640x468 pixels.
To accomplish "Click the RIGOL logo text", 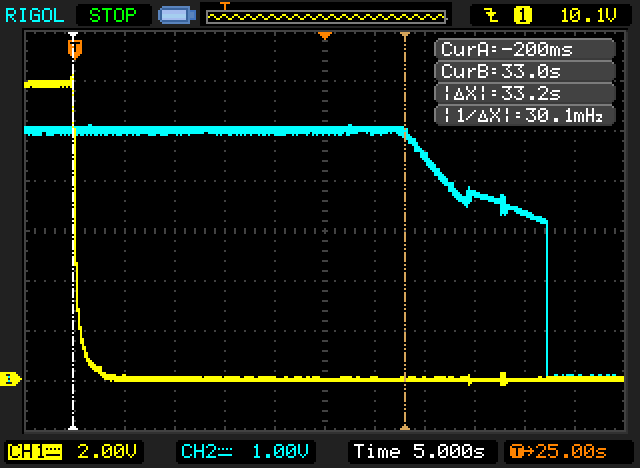I will (x=35, y=16).
